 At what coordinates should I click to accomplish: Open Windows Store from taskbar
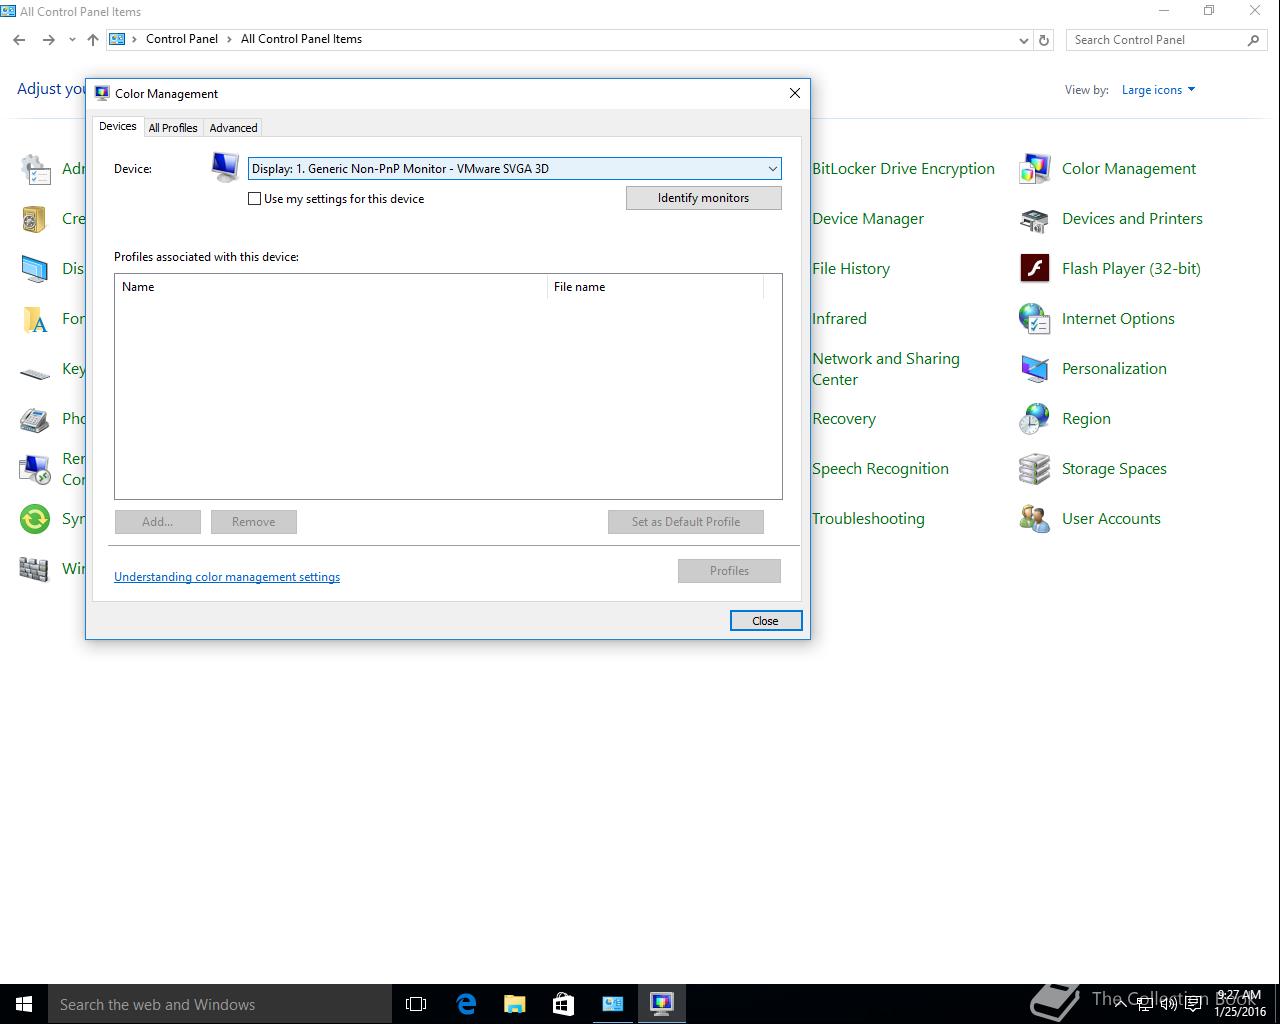[x=563, y=1004]
